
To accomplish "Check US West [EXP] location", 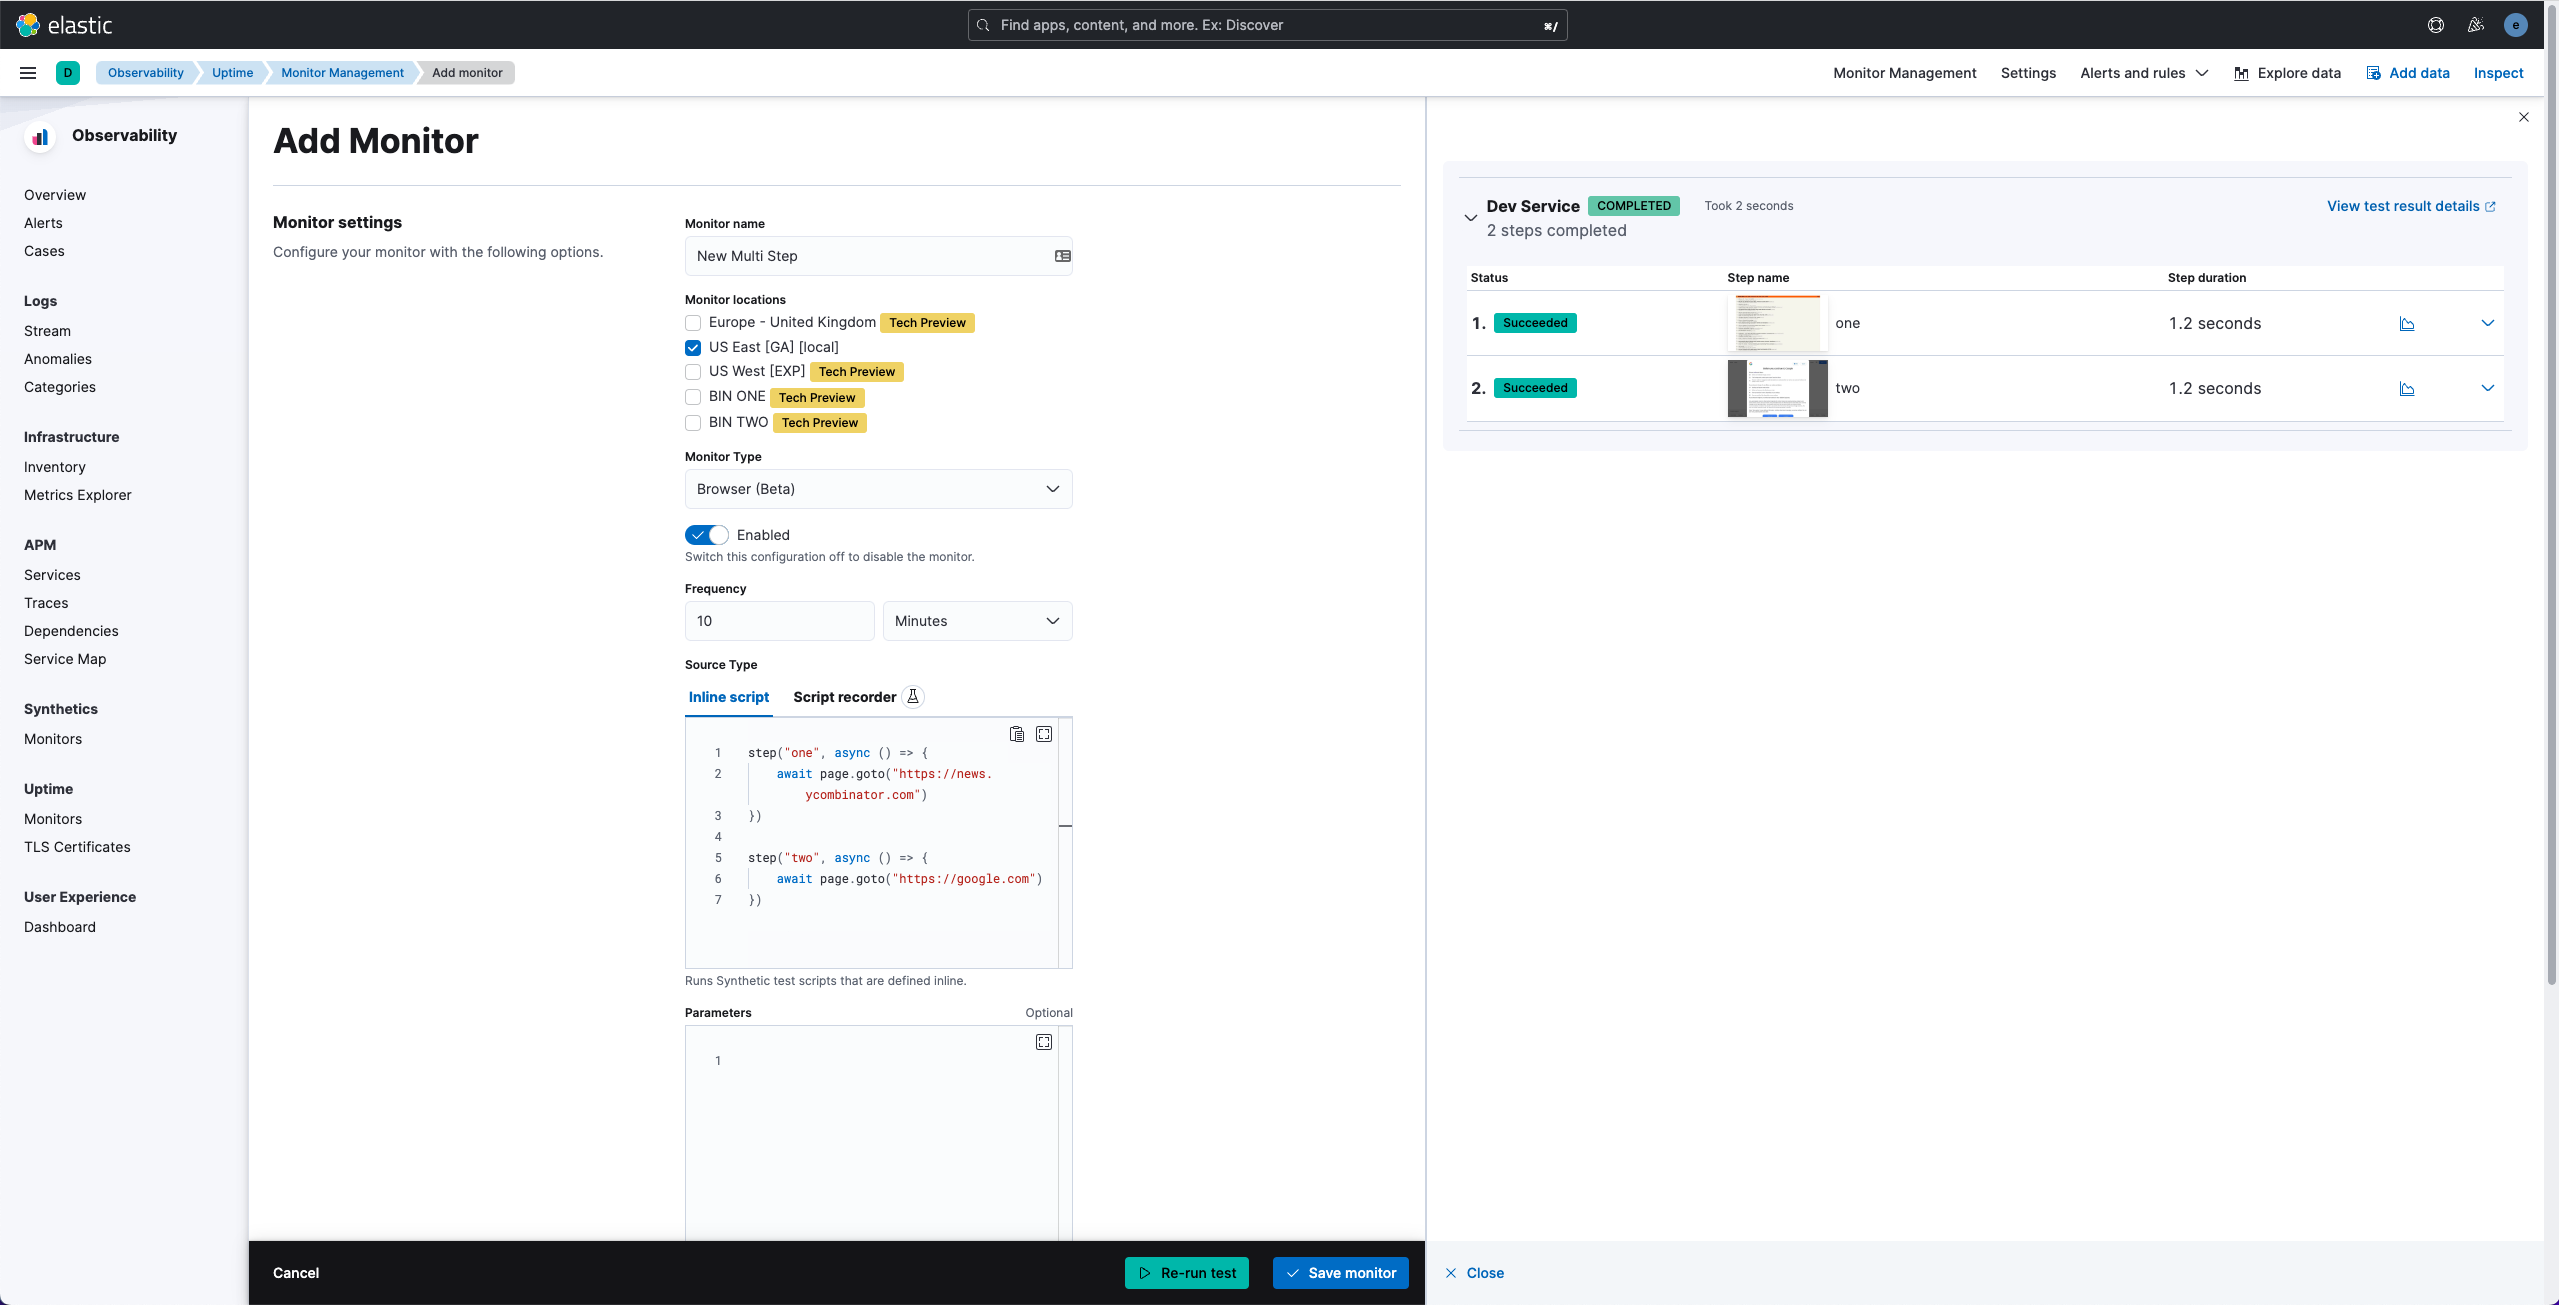I will click(x=693, y=372).
